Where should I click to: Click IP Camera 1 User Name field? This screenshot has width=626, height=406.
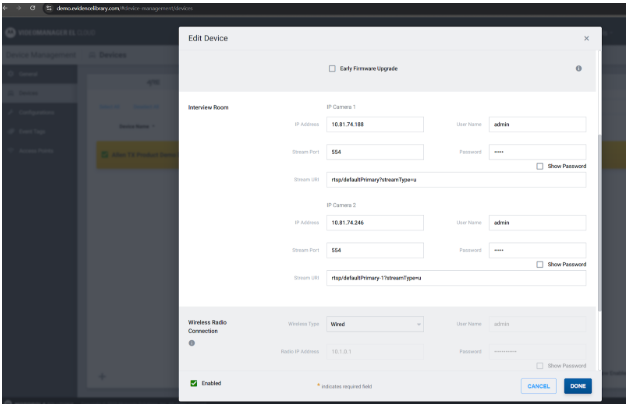[x=537, y=125]
